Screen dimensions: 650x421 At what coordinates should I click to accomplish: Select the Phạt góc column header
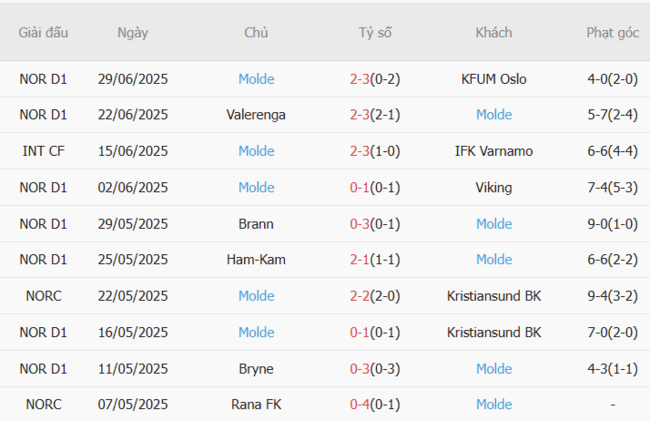[613, 33]
